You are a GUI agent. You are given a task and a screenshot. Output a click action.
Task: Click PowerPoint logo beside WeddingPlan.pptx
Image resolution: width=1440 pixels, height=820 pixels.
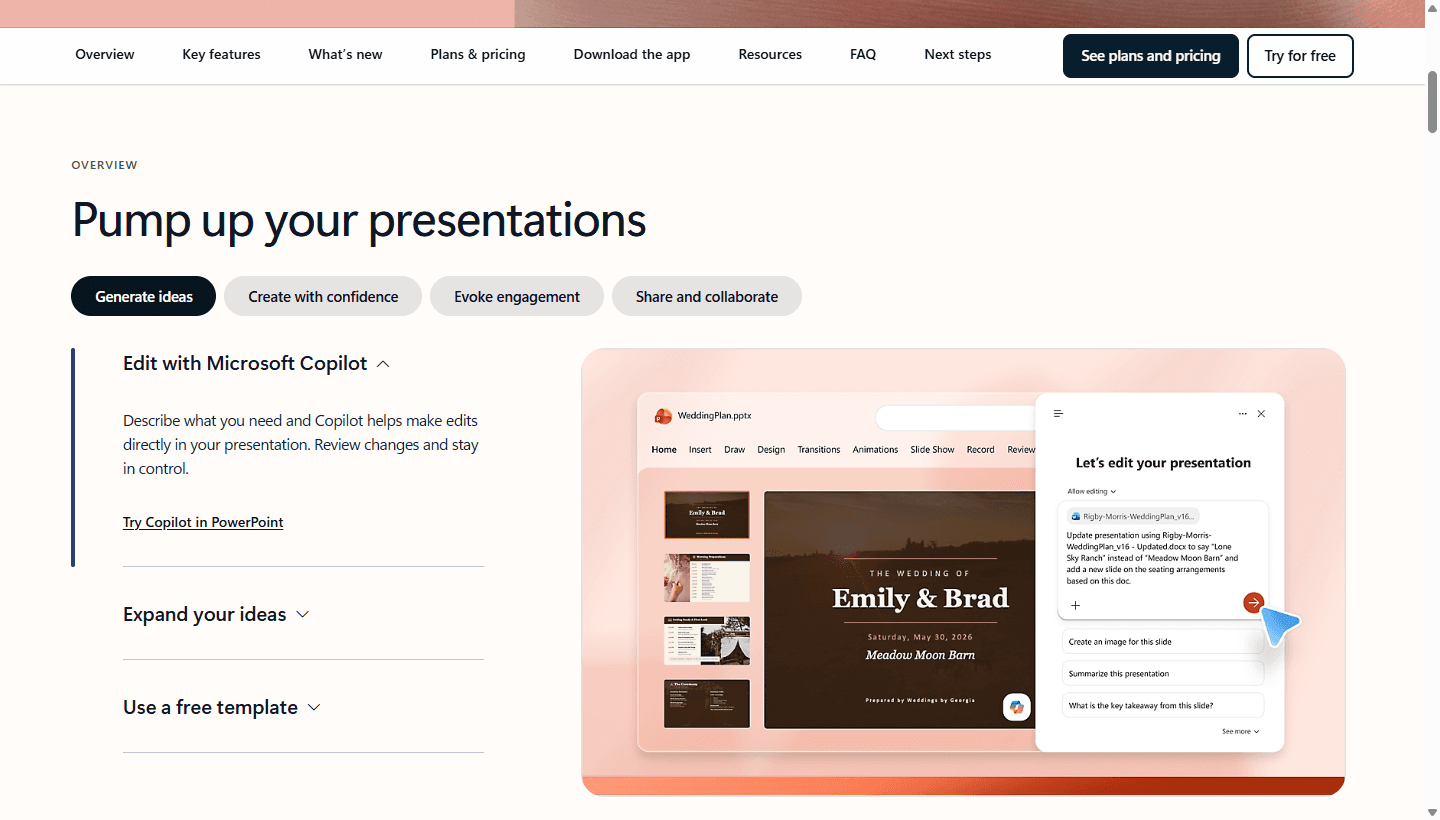(663, 416)
